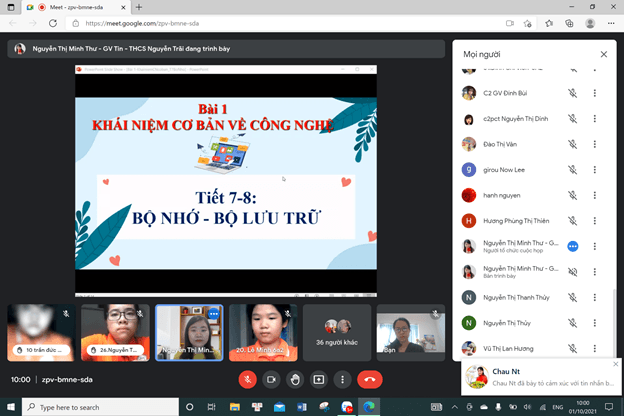Click the camera permission icon in address bar

click(510, 23)
